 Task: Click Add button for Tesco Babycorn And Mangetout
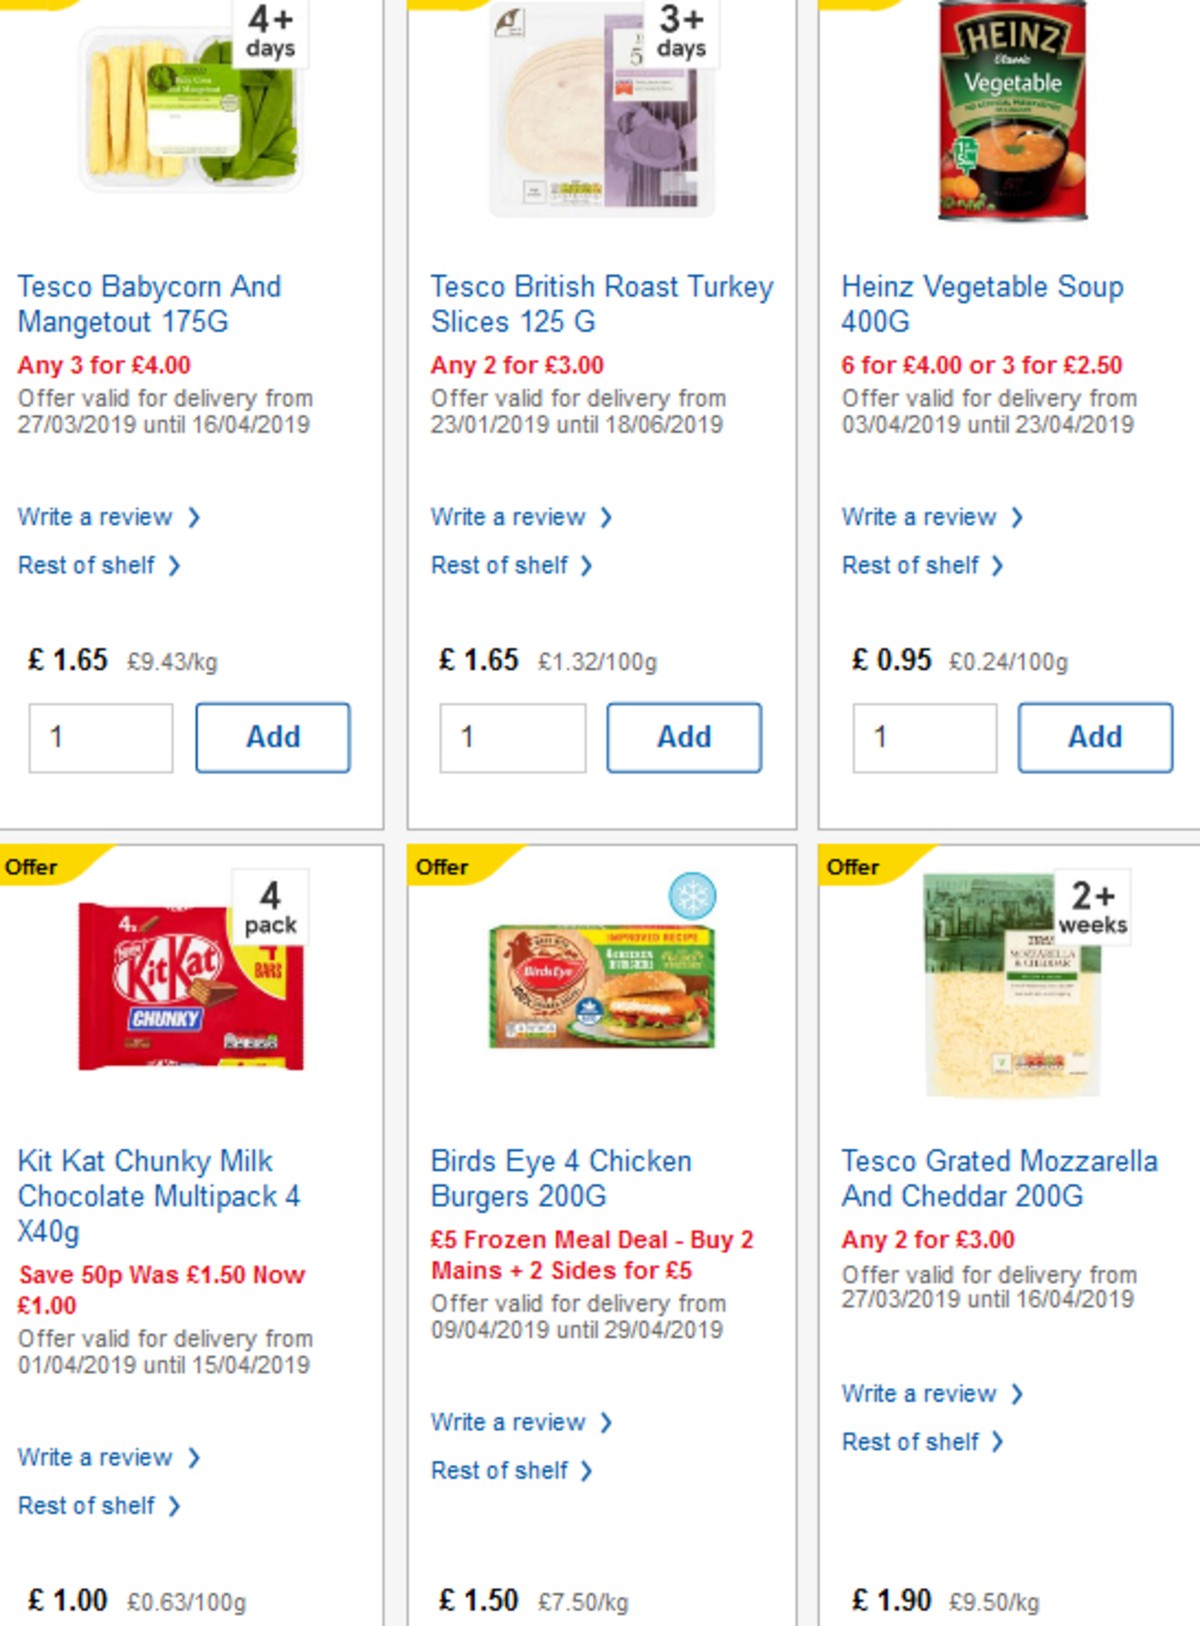pyautogui.click(x=272, y=737)
